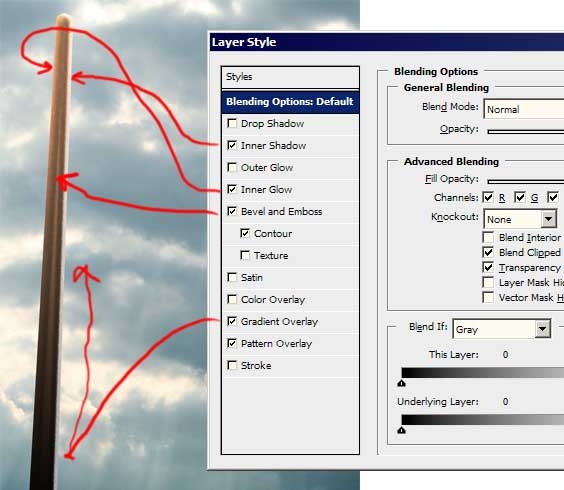564x490 pixels.
Task: Uncheck the Inner Shadow effect
Action: coord(232,146)
